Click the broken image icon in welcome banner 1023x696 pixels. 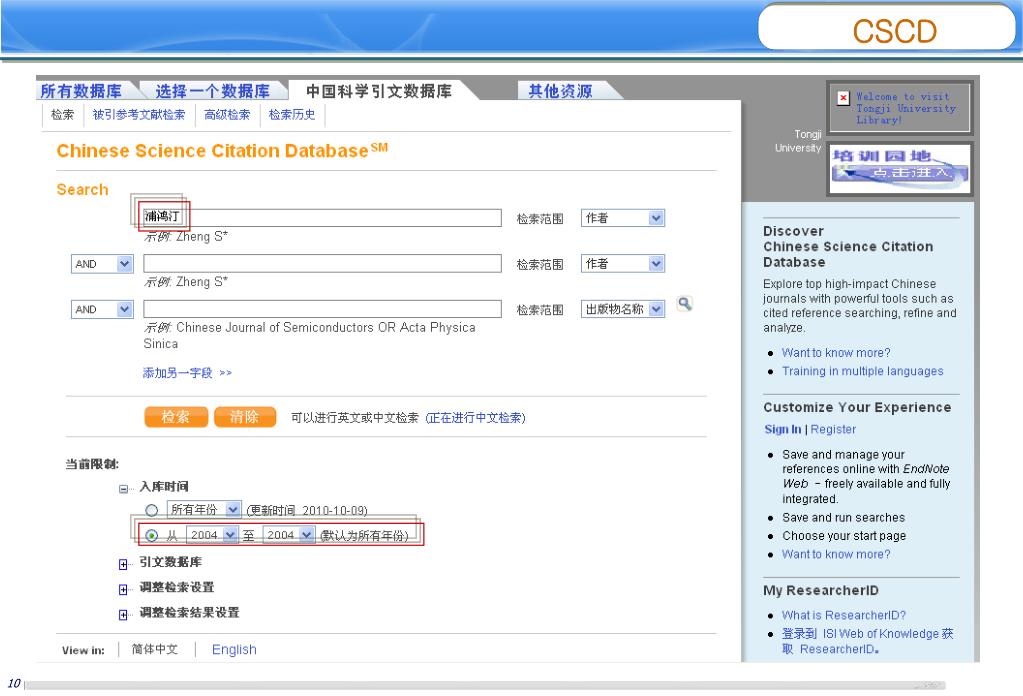(843, 98)
